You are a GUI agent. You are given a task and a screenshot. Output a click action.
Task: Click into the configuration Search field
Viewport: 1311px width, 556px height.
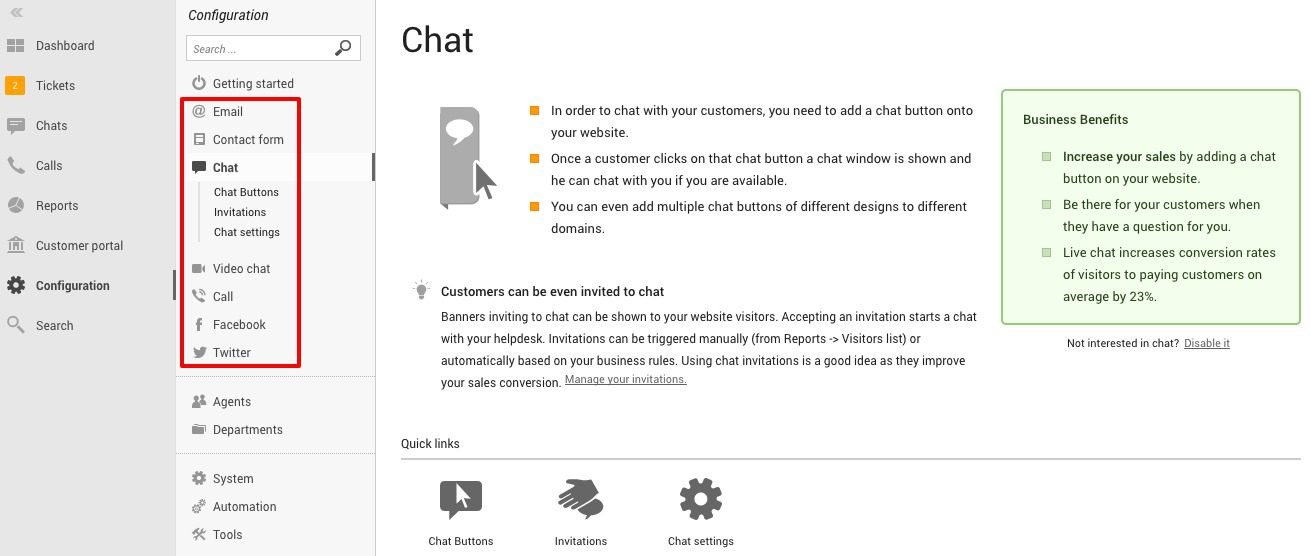(260, 48)
